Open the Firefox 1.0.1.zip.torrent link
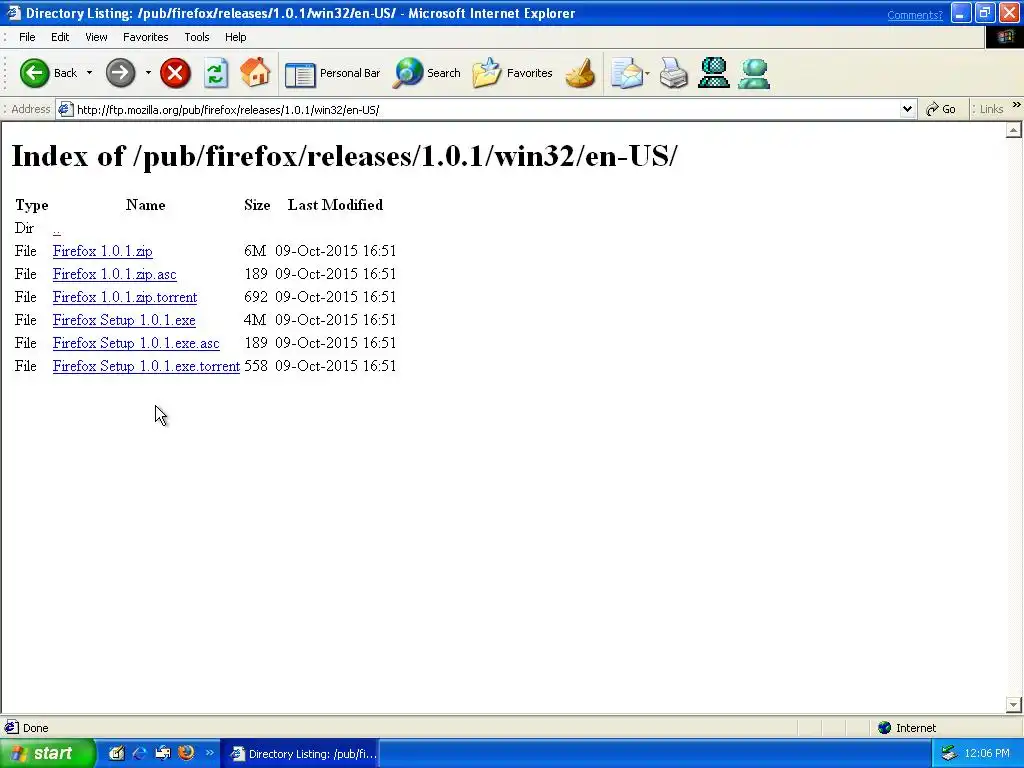Screen dimensions: 1024x768 125,297
